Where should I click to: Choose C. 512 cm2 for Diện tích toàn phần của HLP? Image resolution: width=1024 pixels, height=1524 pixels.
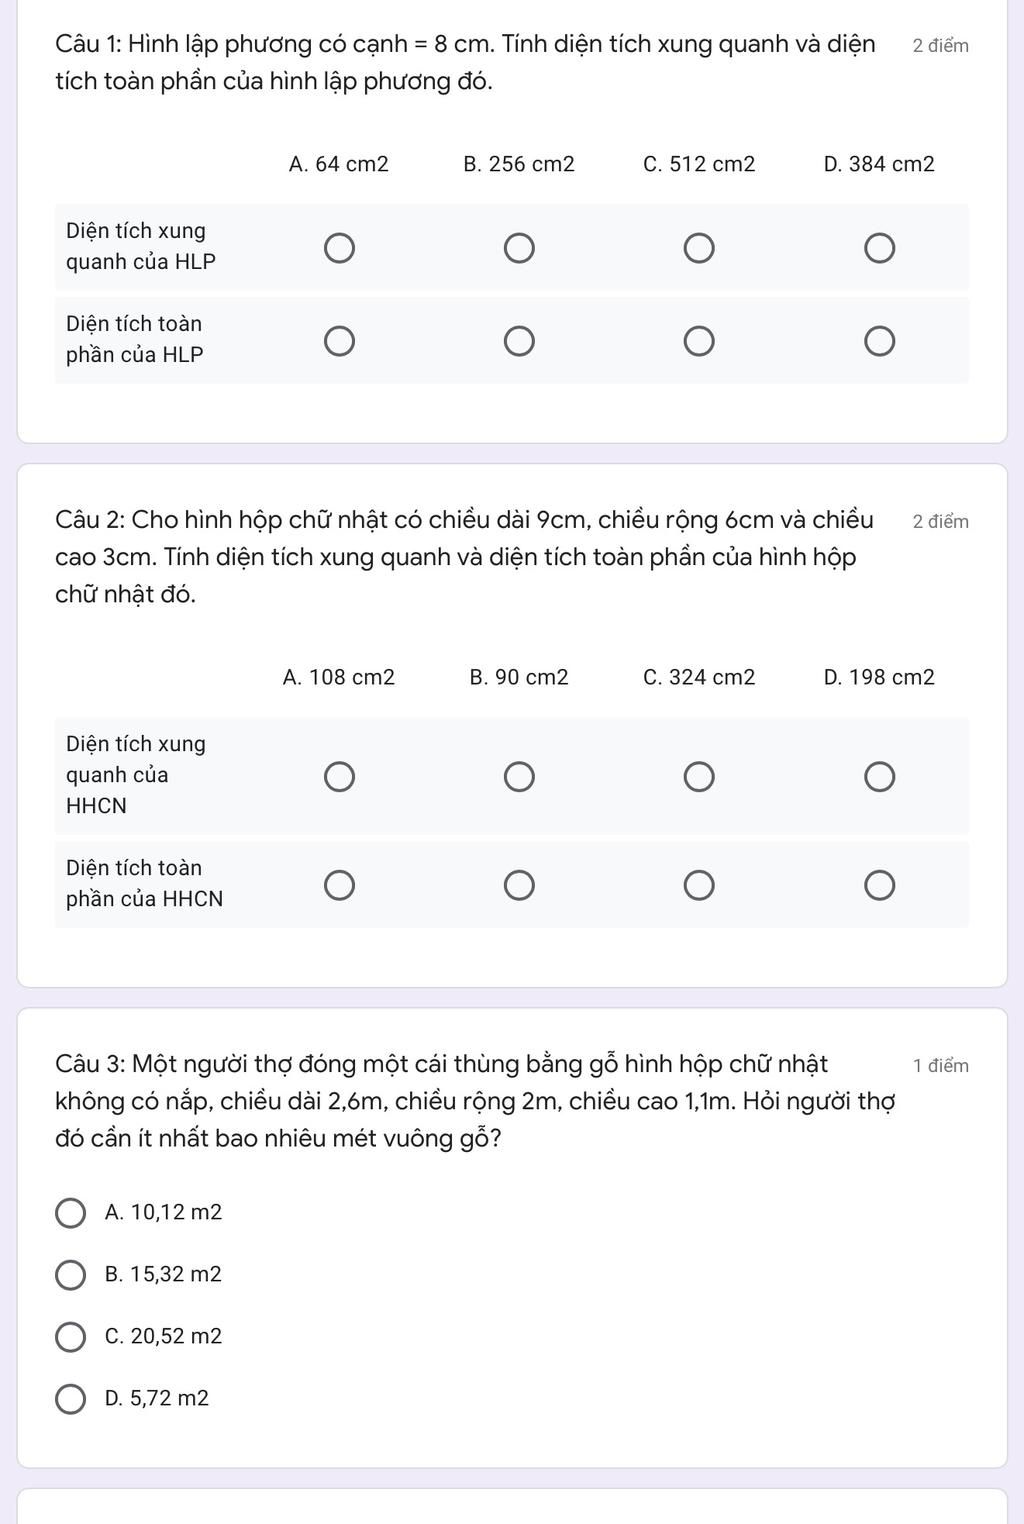coord(699,341)
